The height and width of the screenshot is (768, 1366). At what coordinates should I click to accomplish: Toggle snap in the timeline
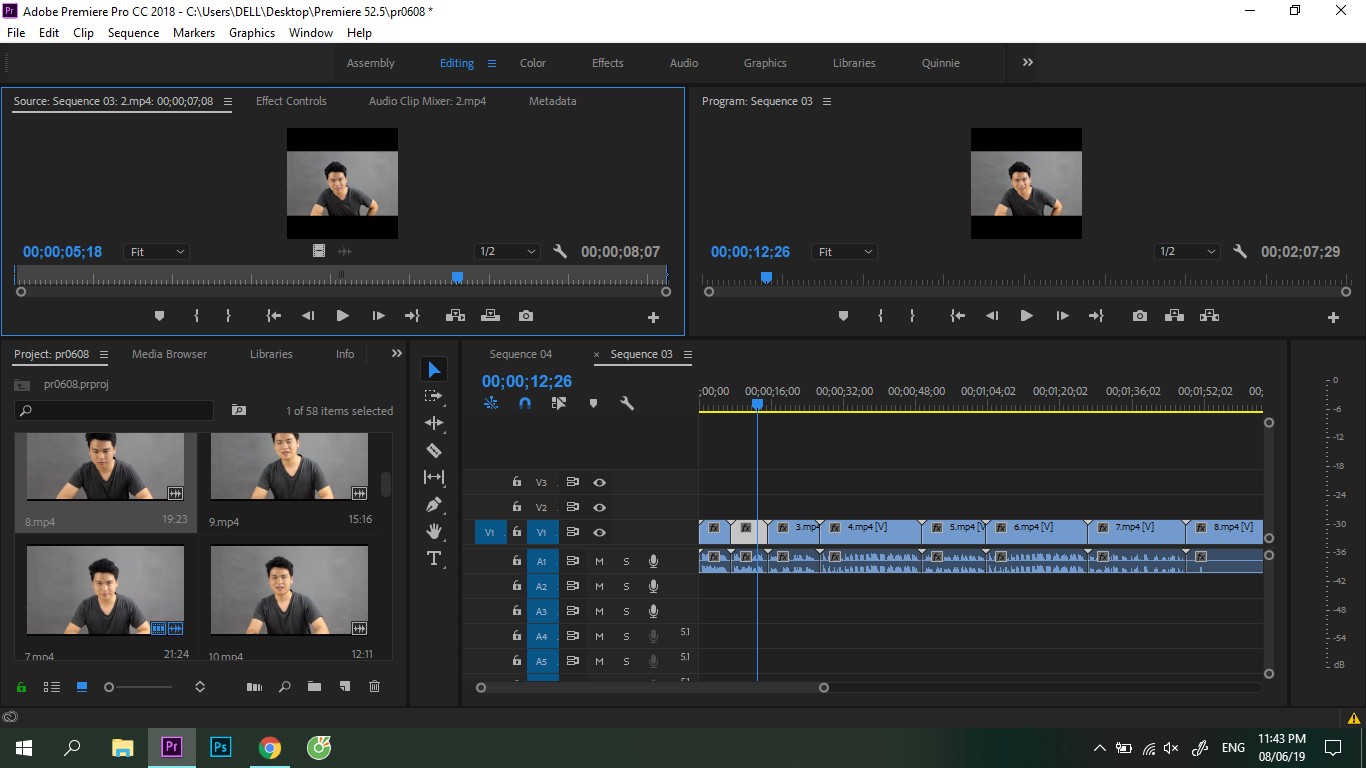point(525,403)
